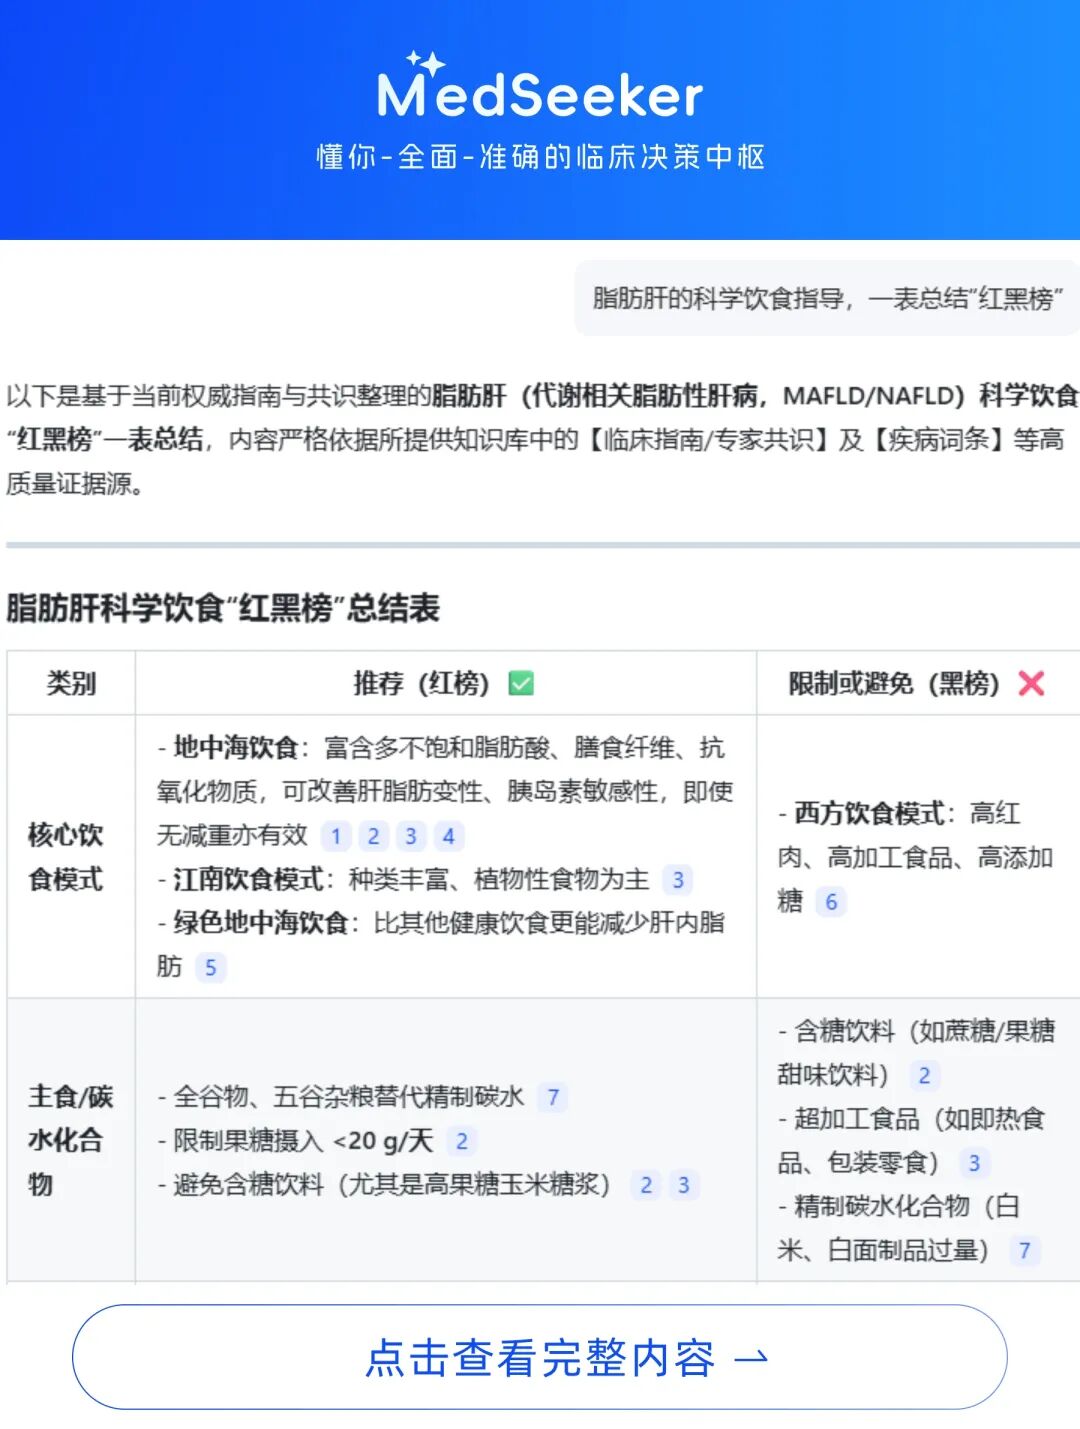Click the 全谷物、五谷杂粮替代精制碳水 line
The width and height of the screenshot is (1080, 1429).
point(341,1097)
